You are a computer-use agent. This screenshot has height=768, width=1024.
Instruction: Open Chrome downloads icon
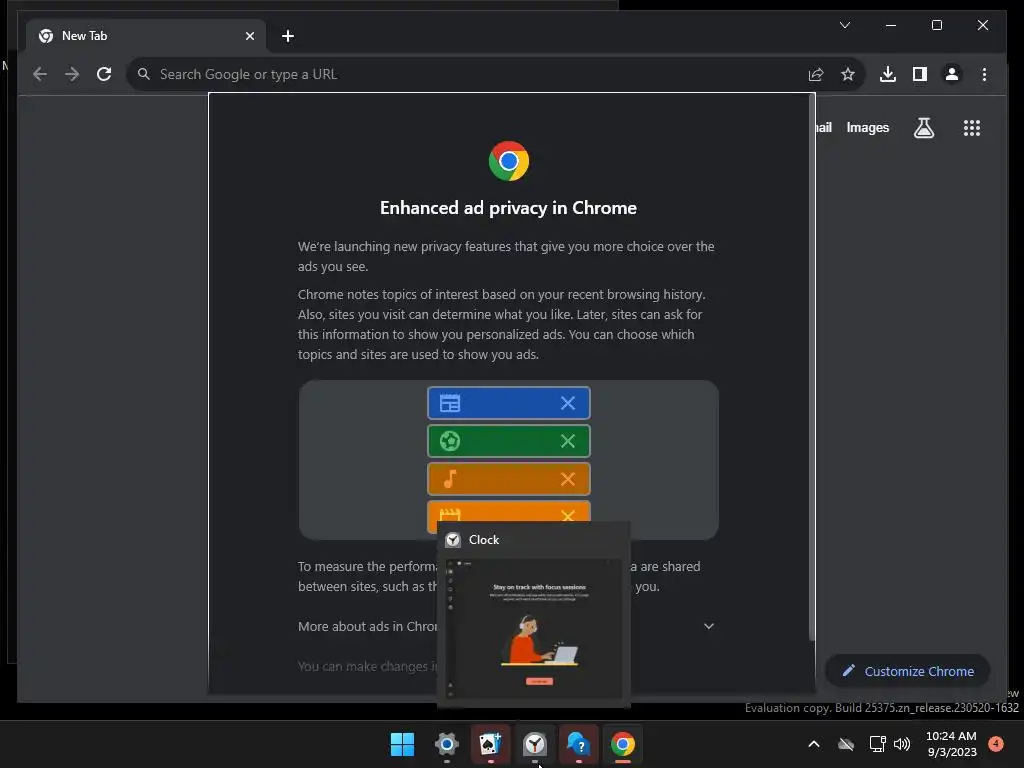tap(888, 74)
